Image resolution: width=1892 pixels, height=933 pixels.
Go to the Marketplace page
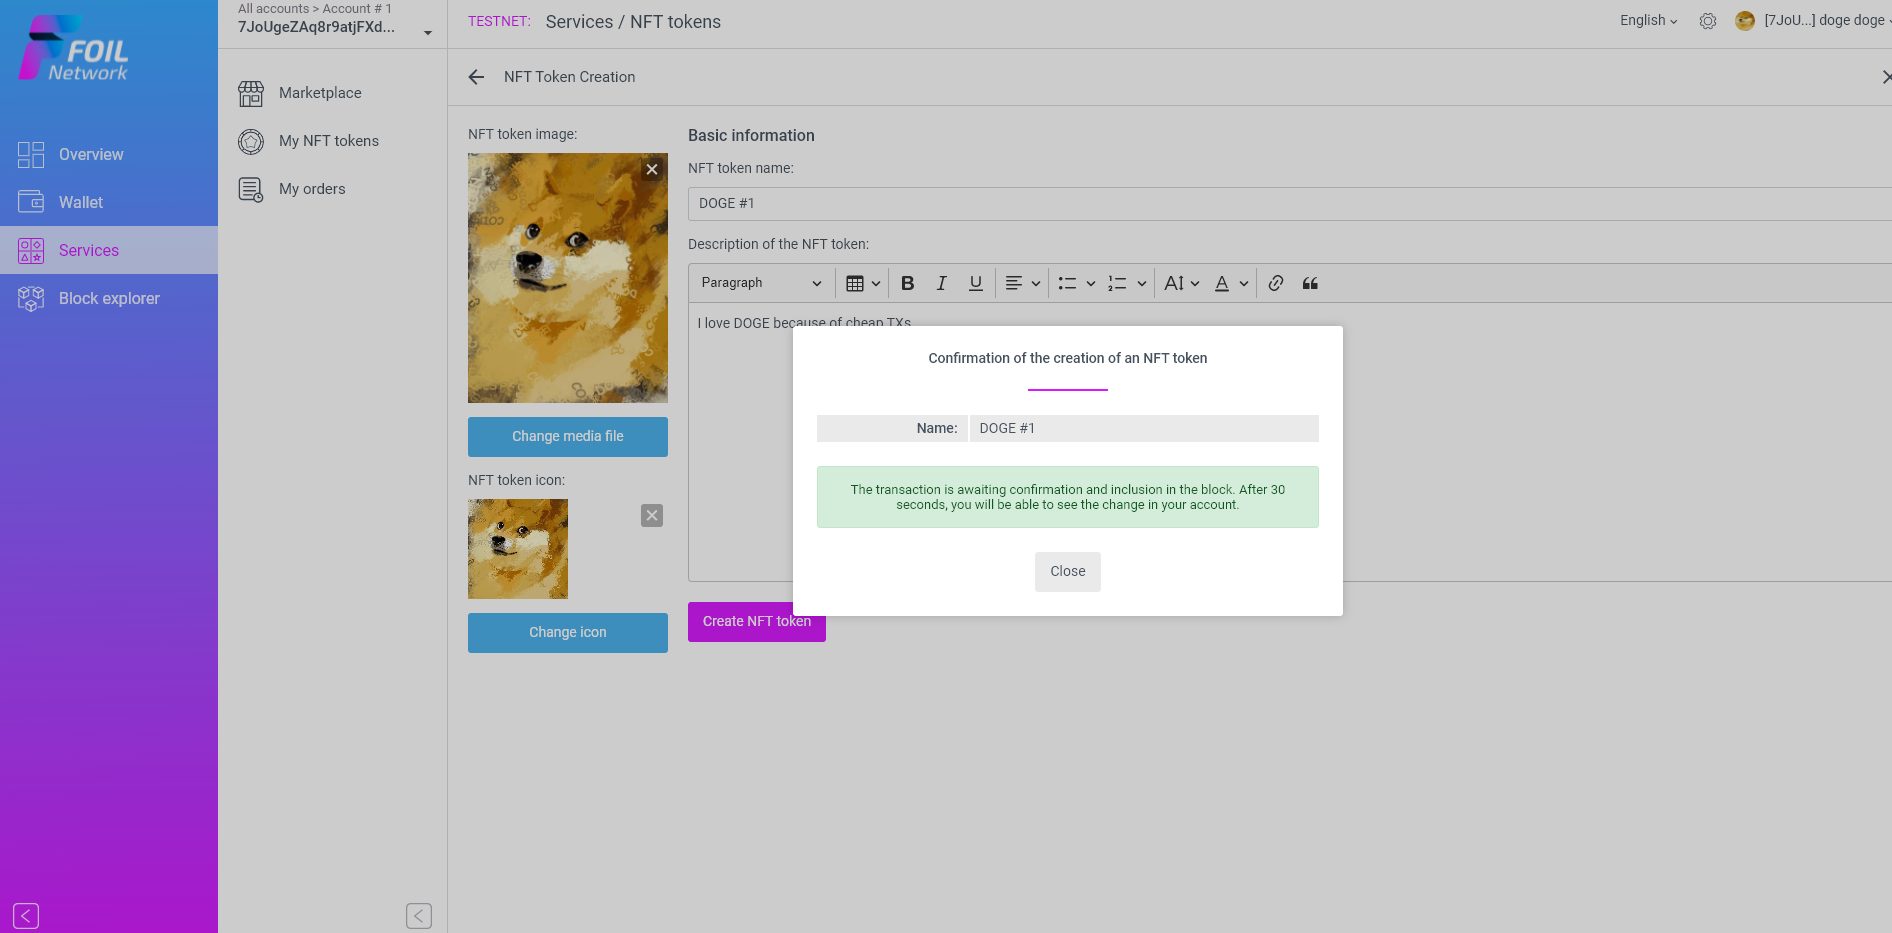[320, 93]
